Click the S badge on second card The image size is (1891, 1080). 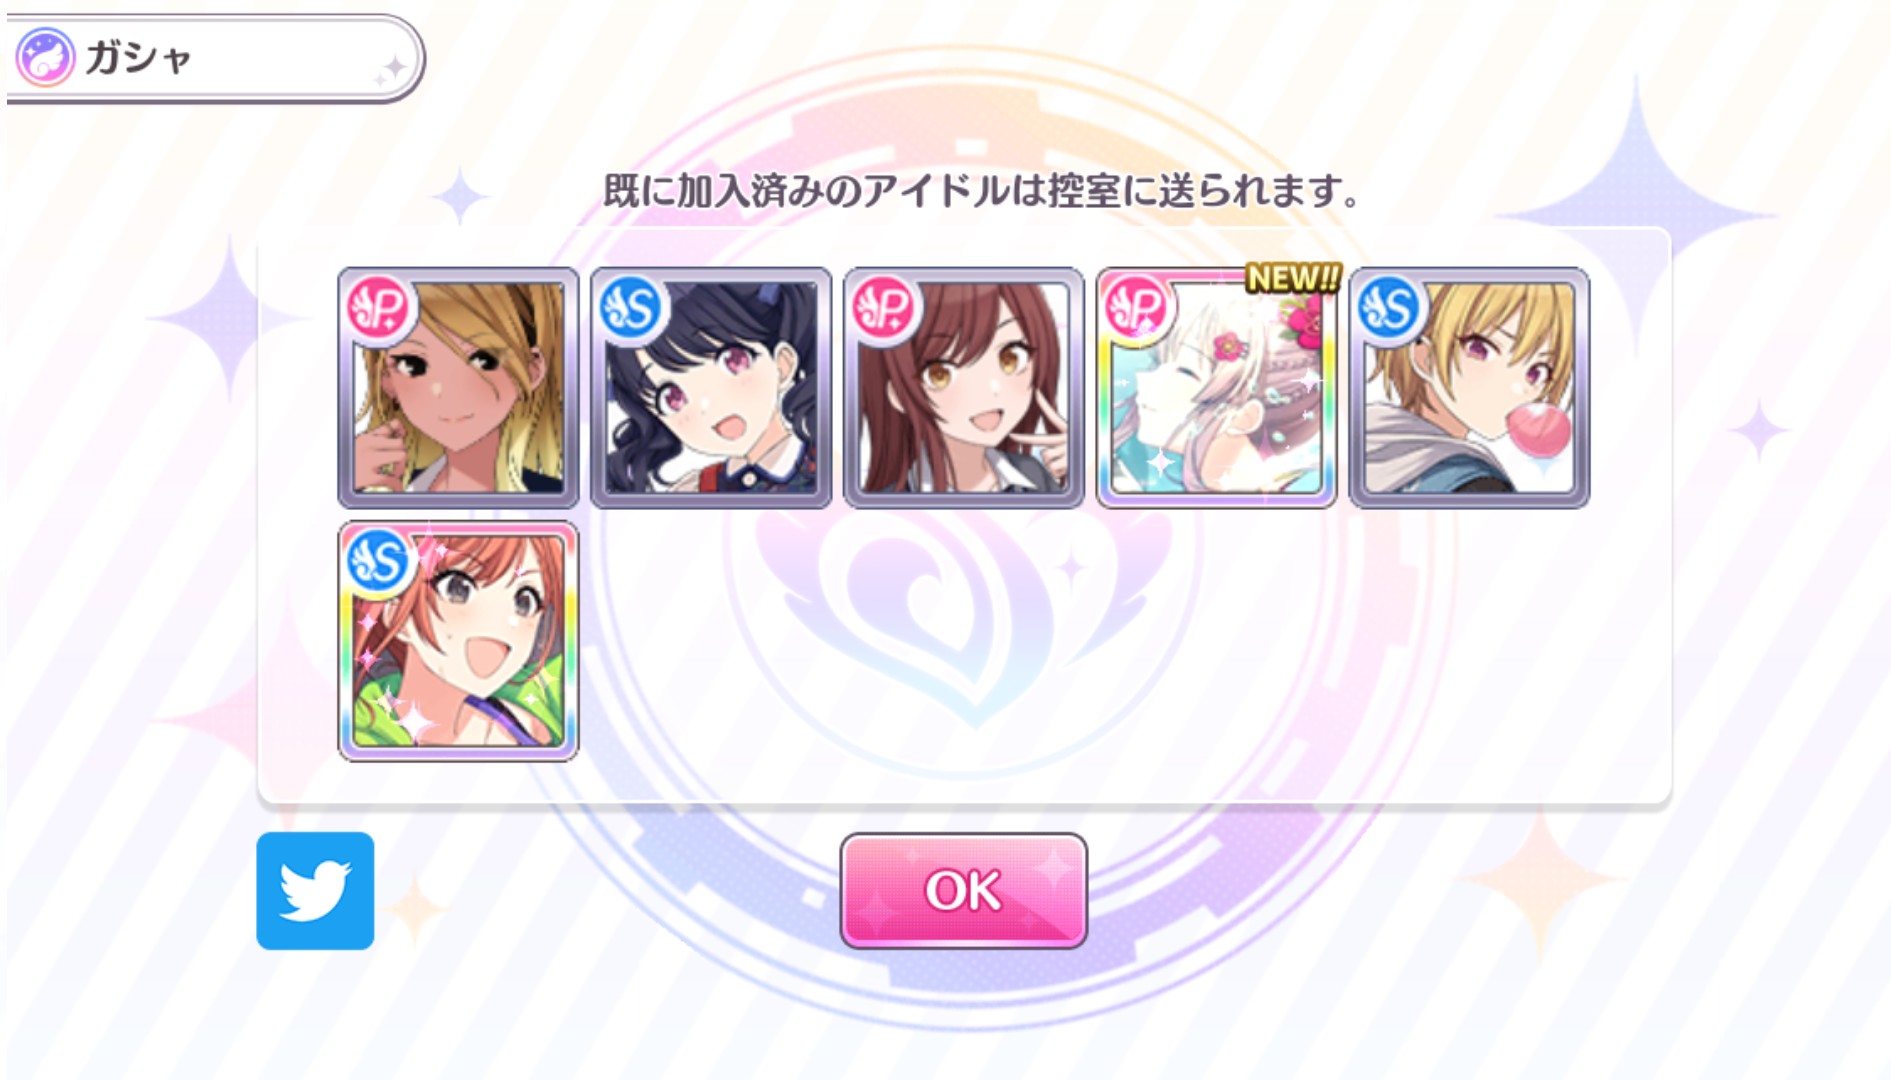click(631, 308)
